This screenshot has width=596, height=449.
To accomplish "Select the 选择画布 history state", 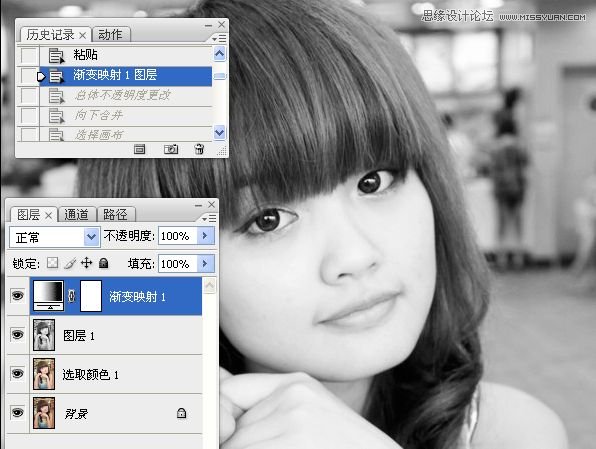I will [x=125, y=135].
